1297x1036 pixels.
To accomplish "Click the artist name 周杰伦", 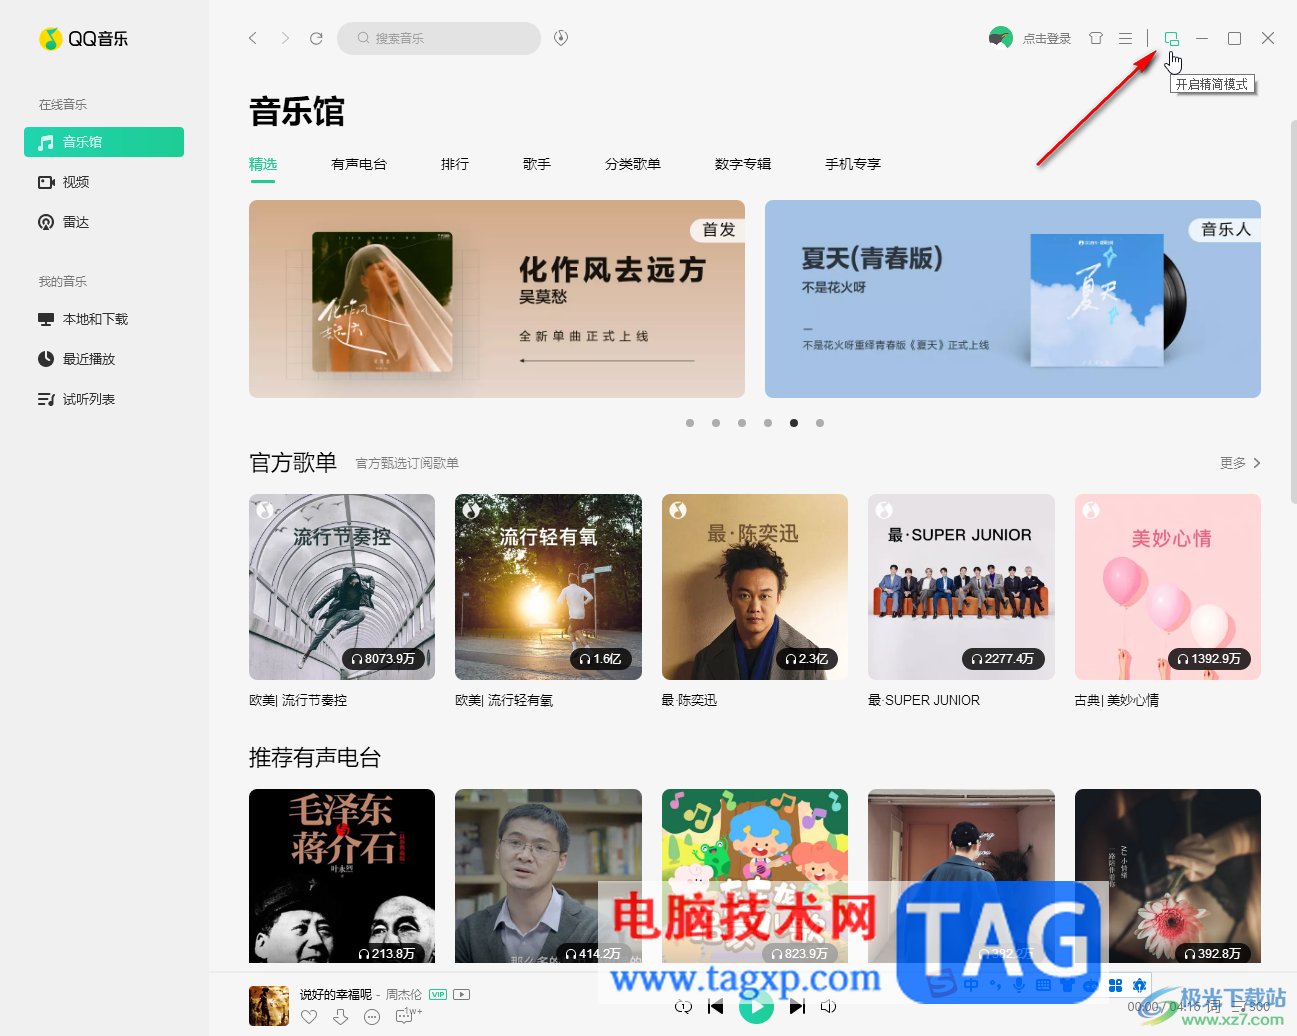I will (x=404, y=994).
